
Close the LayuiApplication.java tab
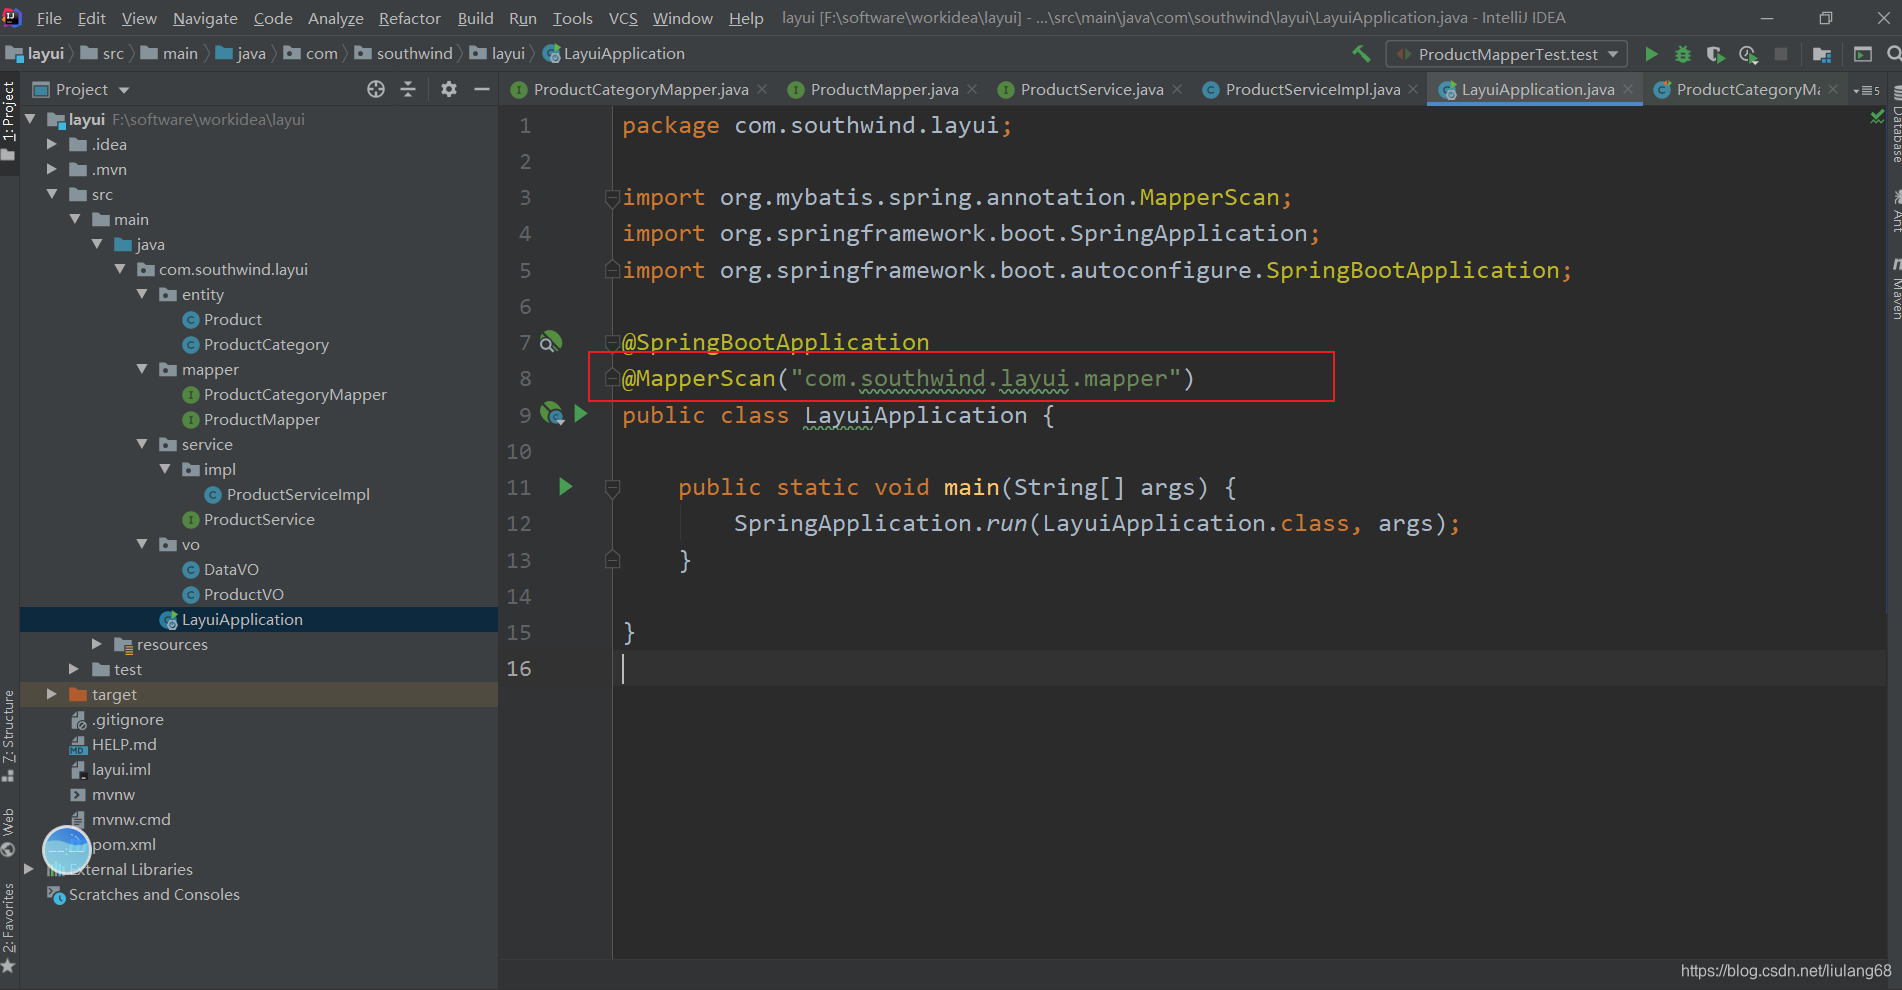(x=1628, y=89)
